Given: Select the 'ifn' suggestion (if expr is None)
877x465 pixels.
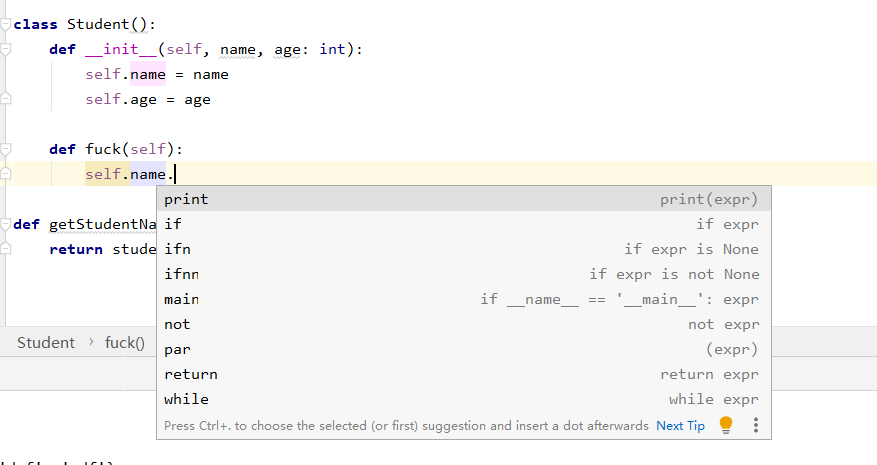Looking at the screenshot, I should tap(177, 249).
